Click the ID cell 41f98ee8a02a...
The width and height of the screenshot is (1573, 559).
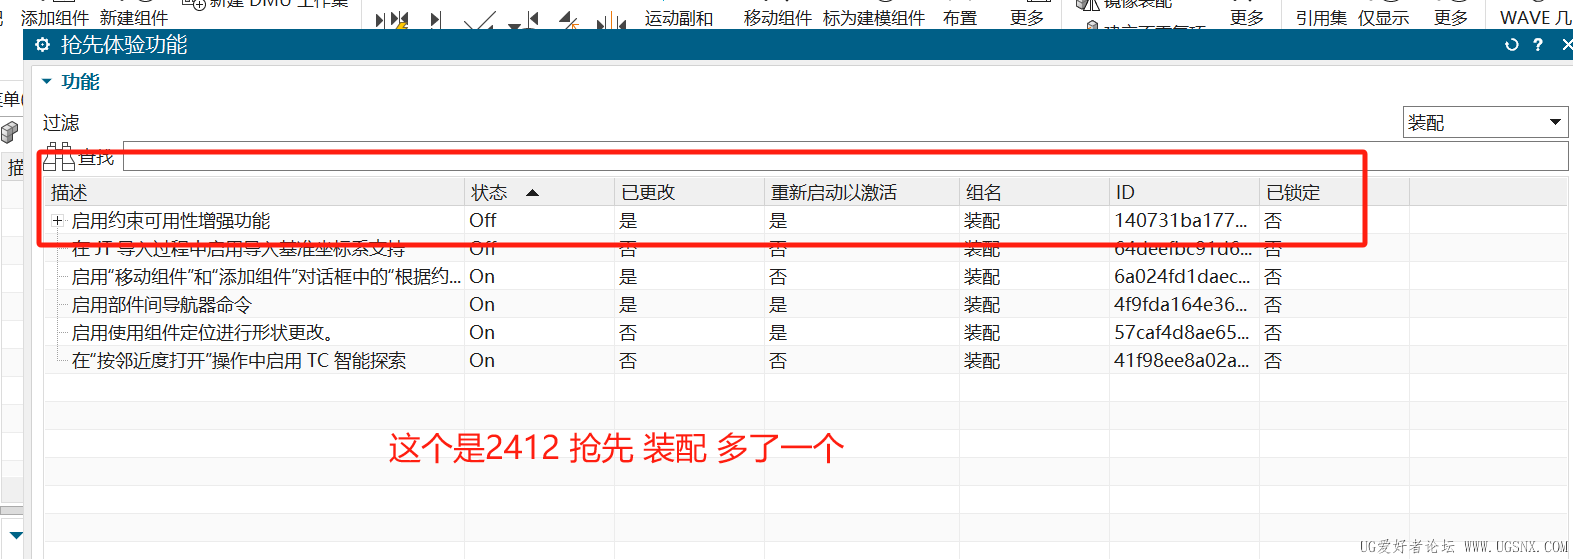point(1182,361)
